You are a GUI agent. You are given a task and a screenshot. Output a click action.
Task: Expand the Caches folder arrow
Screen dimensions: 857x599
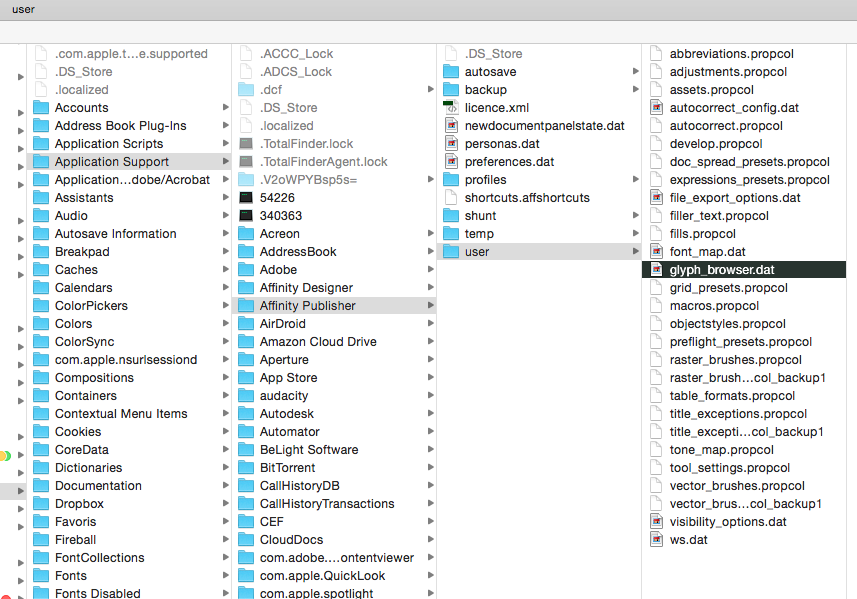[x=225, y=269]
